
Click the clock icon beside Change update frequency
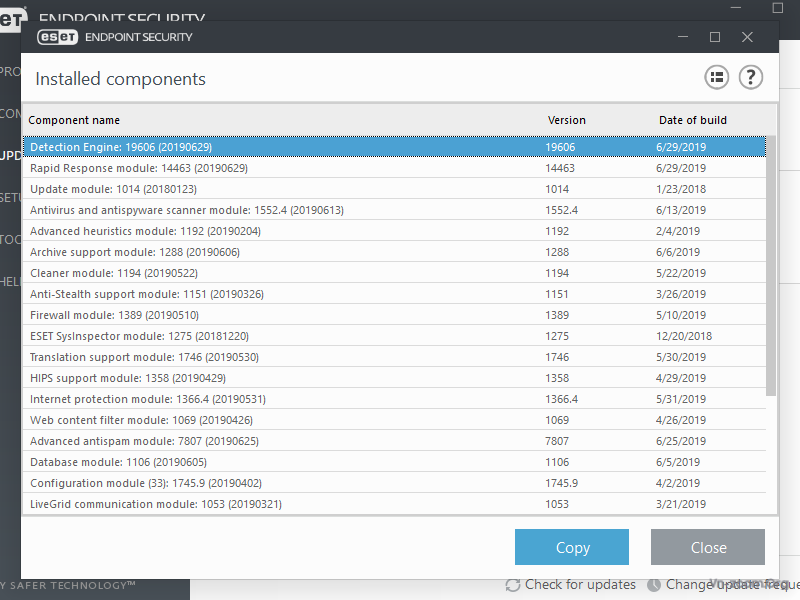click(x=654, y=585)
